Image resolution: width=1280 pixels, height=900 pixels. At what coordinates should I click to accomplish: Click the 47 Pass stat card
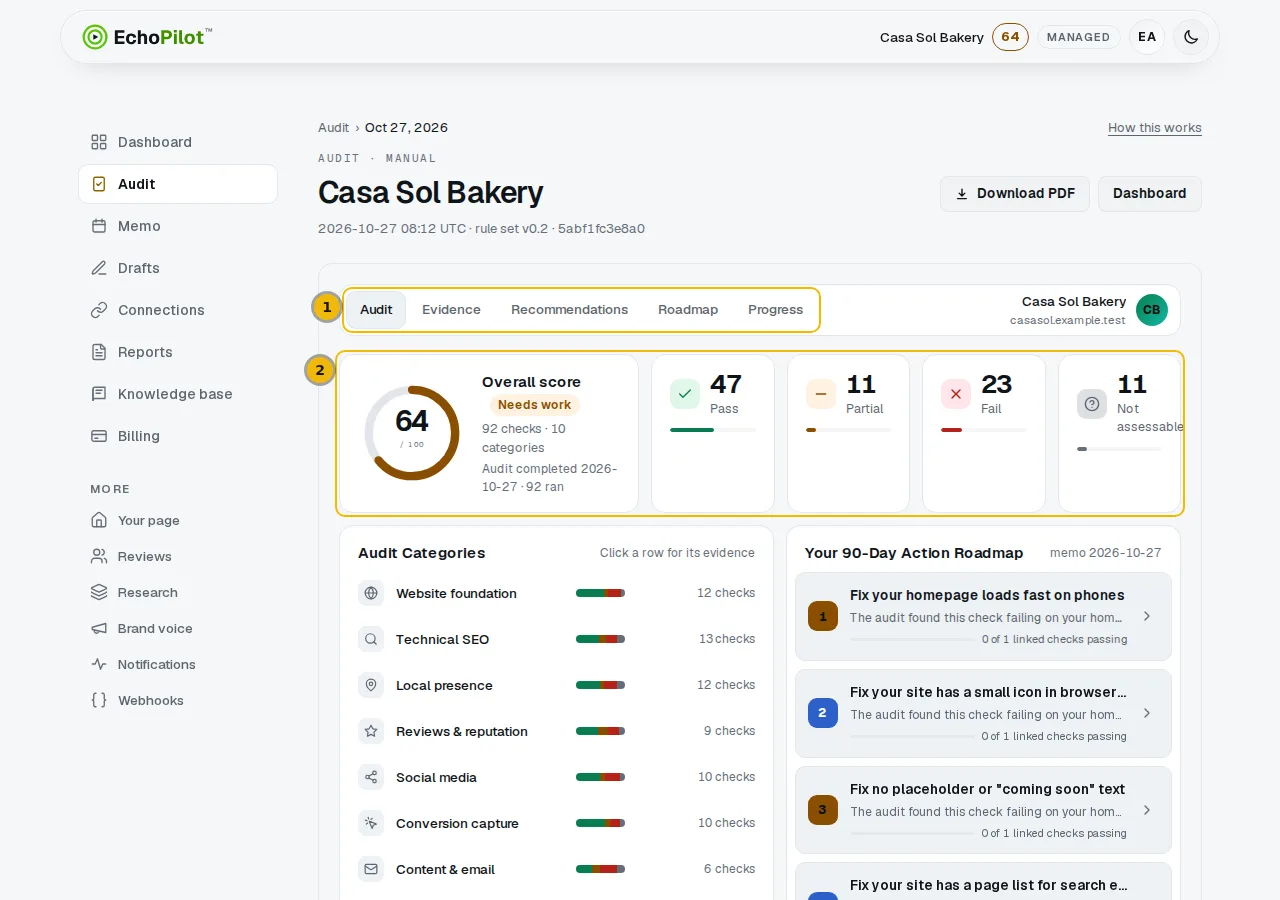coord(713,433)
